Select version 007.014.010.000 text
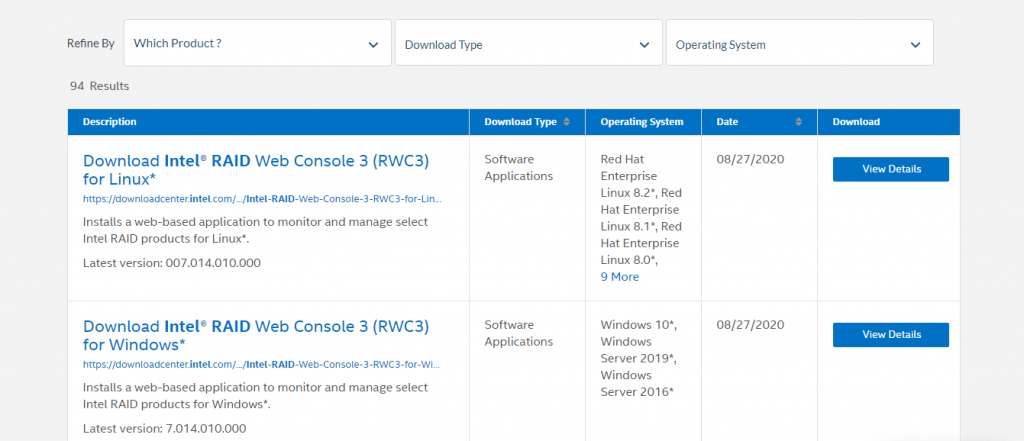This screenshot has height=441, width=1024. [x=212, y=263]
